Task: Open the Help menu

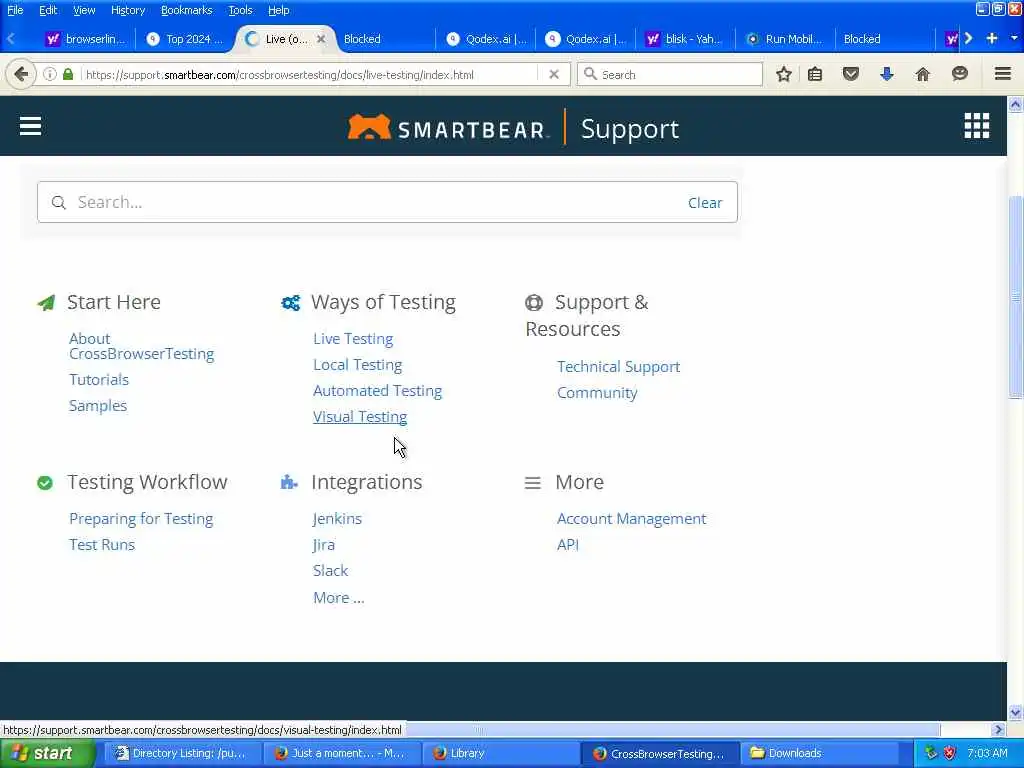Action: coord(278,10)
